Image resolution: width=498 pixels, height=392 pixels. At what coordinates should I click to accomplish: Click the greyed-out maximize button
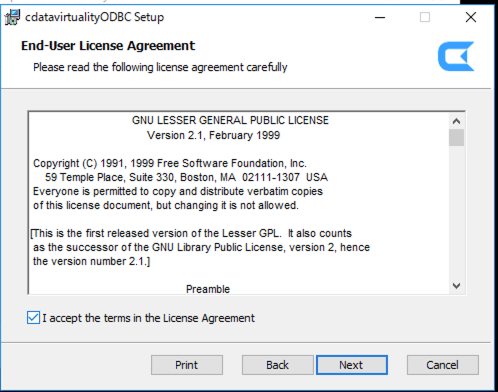(x=425, y=17)
